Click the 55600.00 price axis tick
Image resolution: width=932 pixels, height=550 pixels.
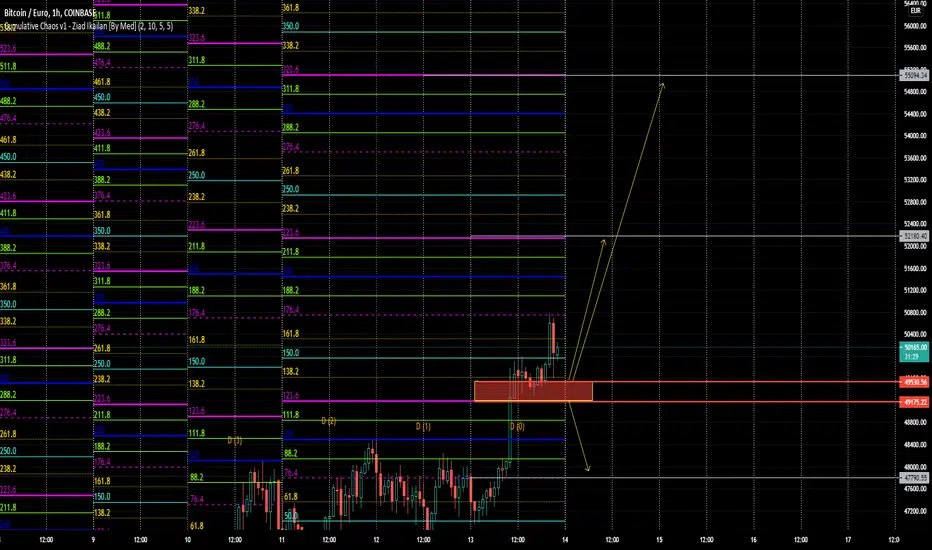click(x=915, y=48)
